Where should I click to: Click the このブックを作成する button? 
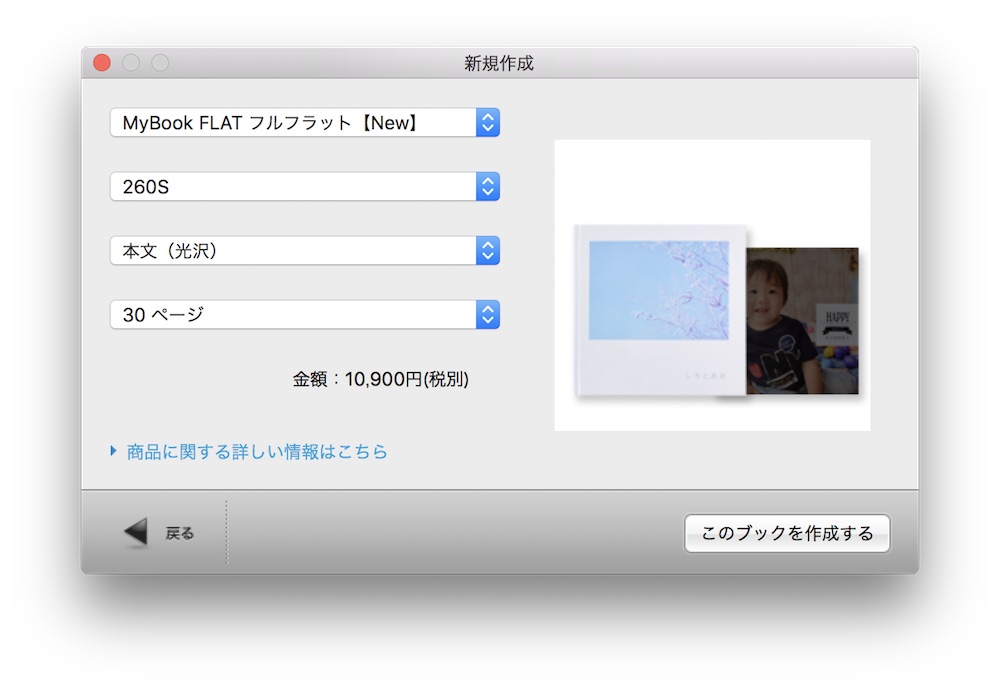(787, 533)
